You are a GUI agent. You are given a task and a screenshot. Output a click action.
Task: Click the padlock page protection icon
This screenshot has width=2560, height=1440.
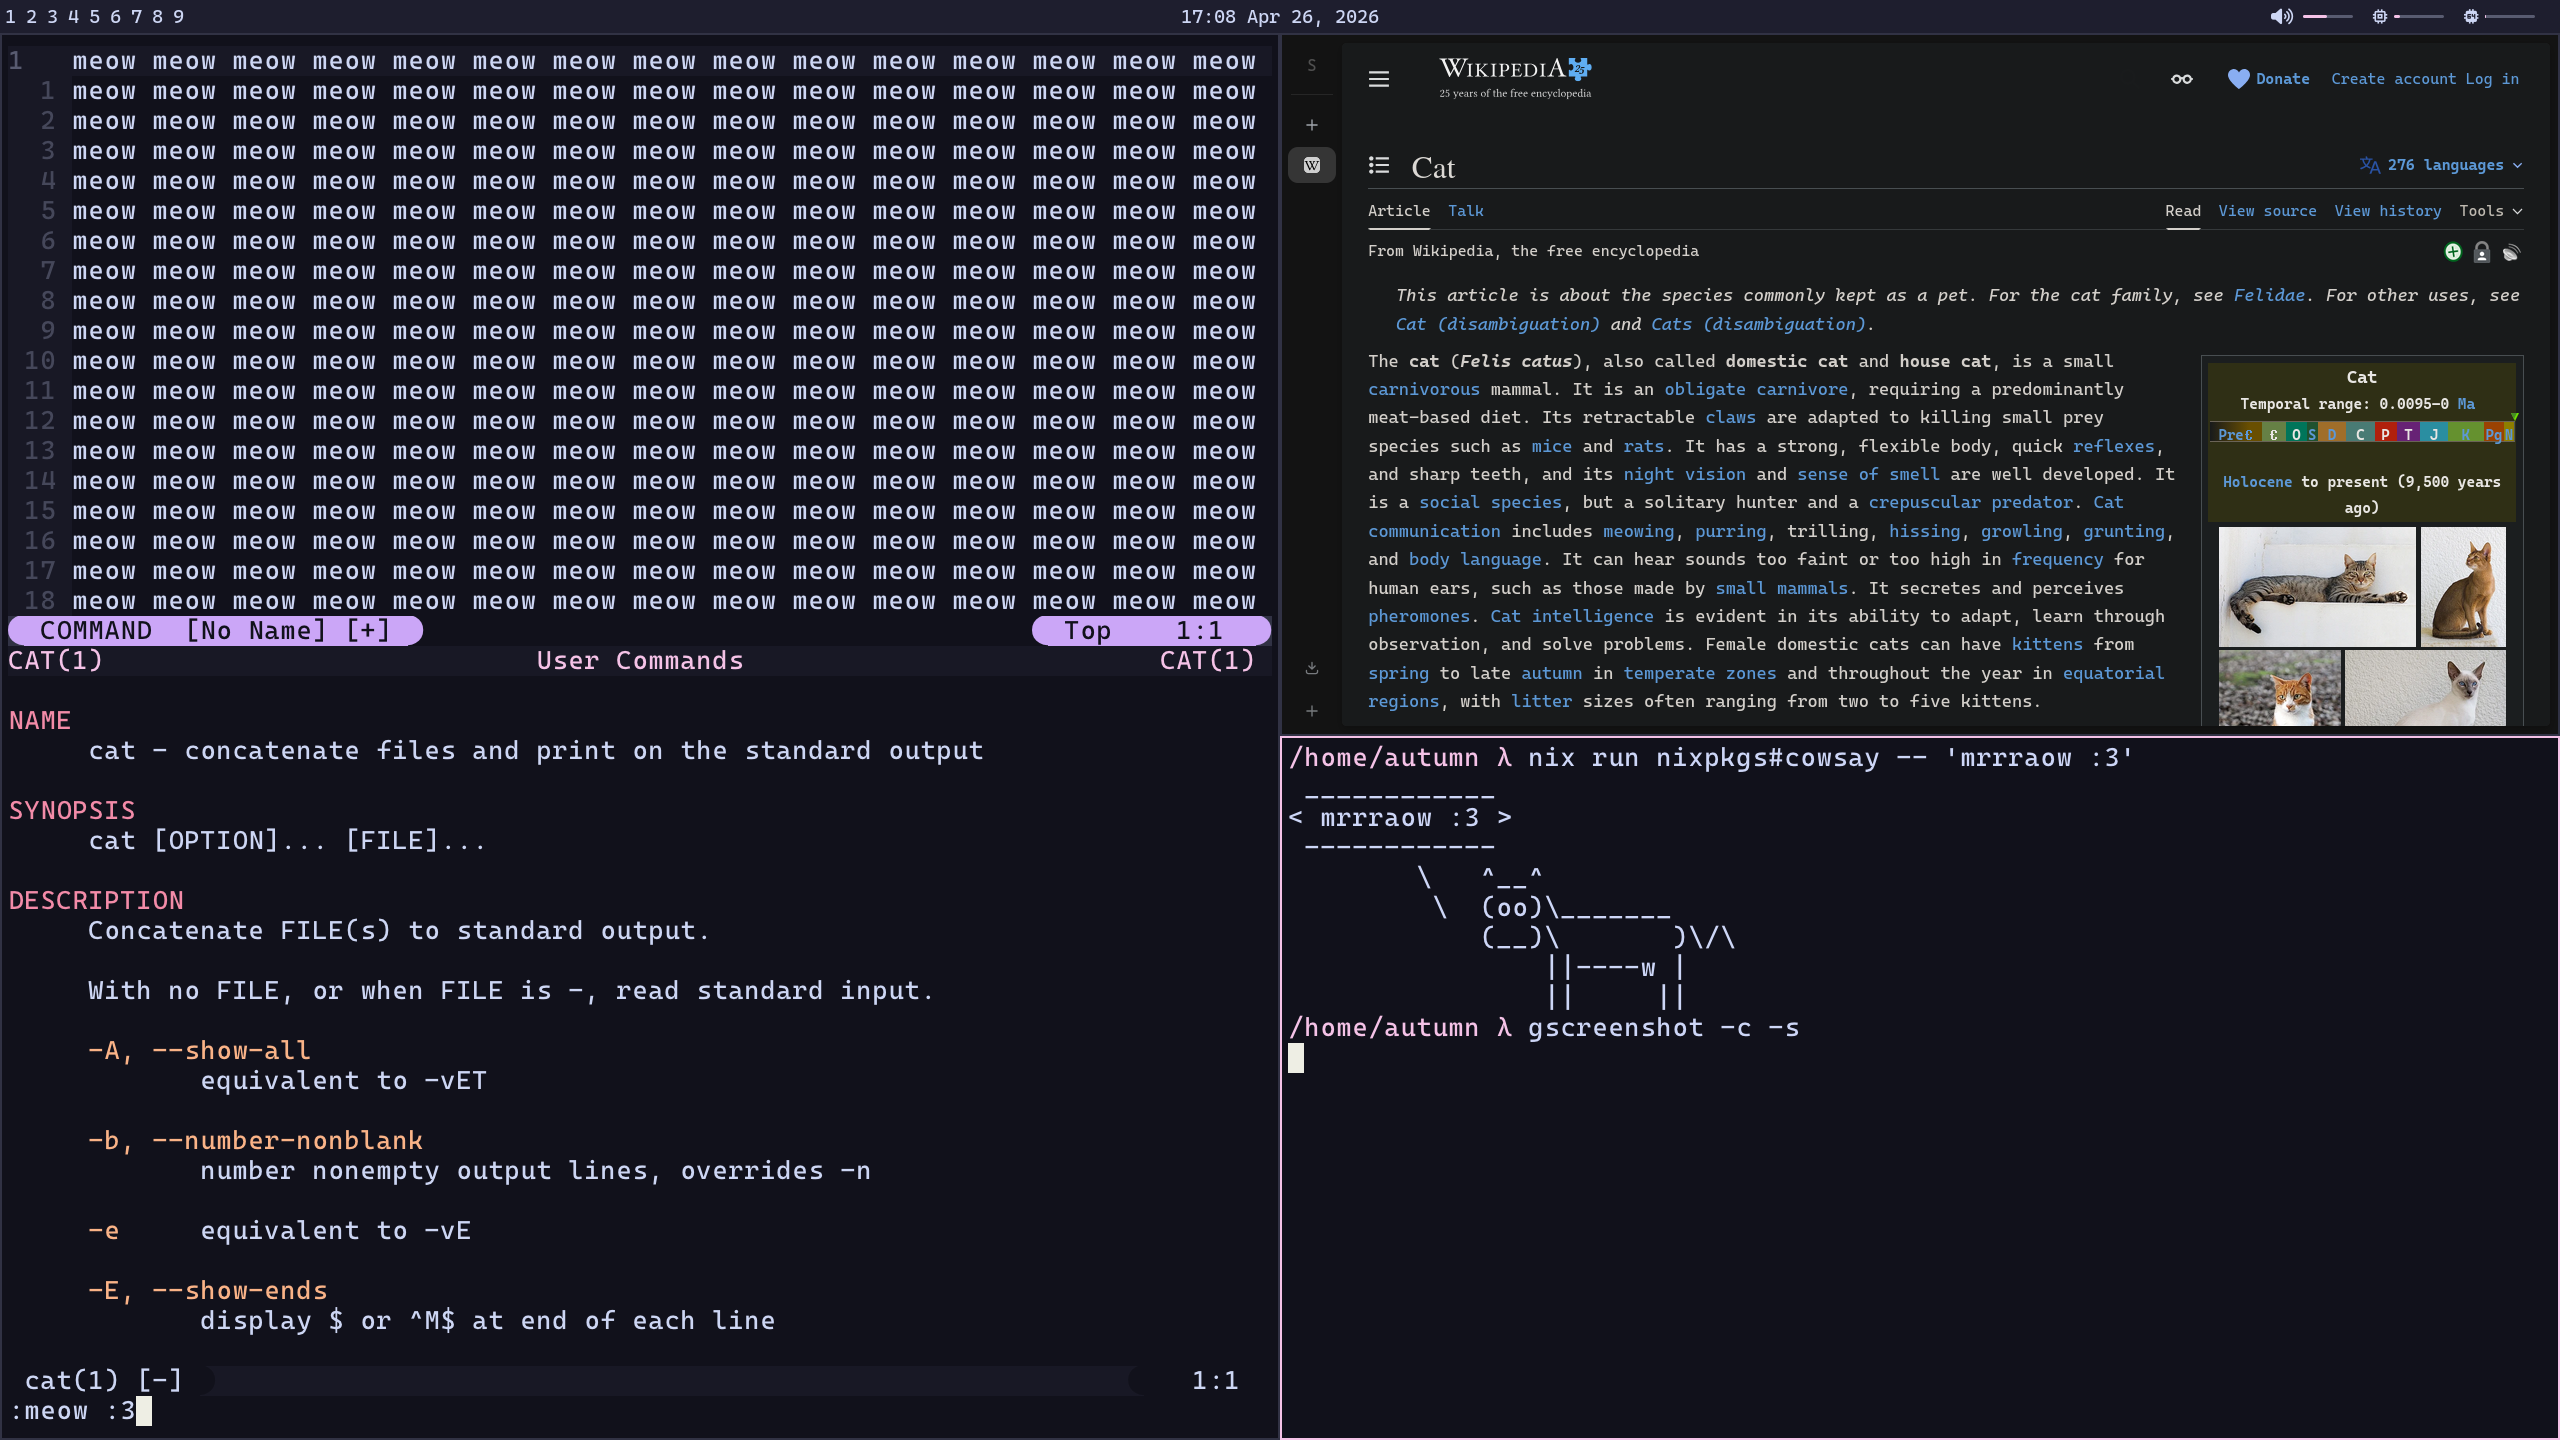(x=2481, y=252)
